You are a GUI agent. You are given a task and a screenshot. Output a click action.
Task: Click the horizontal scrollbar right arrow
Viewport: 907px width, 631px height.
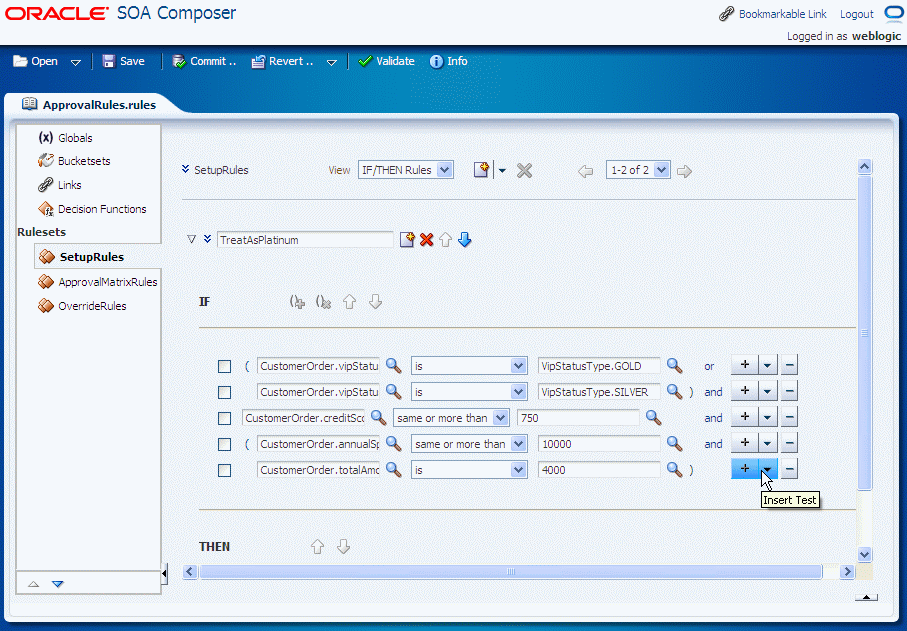(x=847, y=572)
